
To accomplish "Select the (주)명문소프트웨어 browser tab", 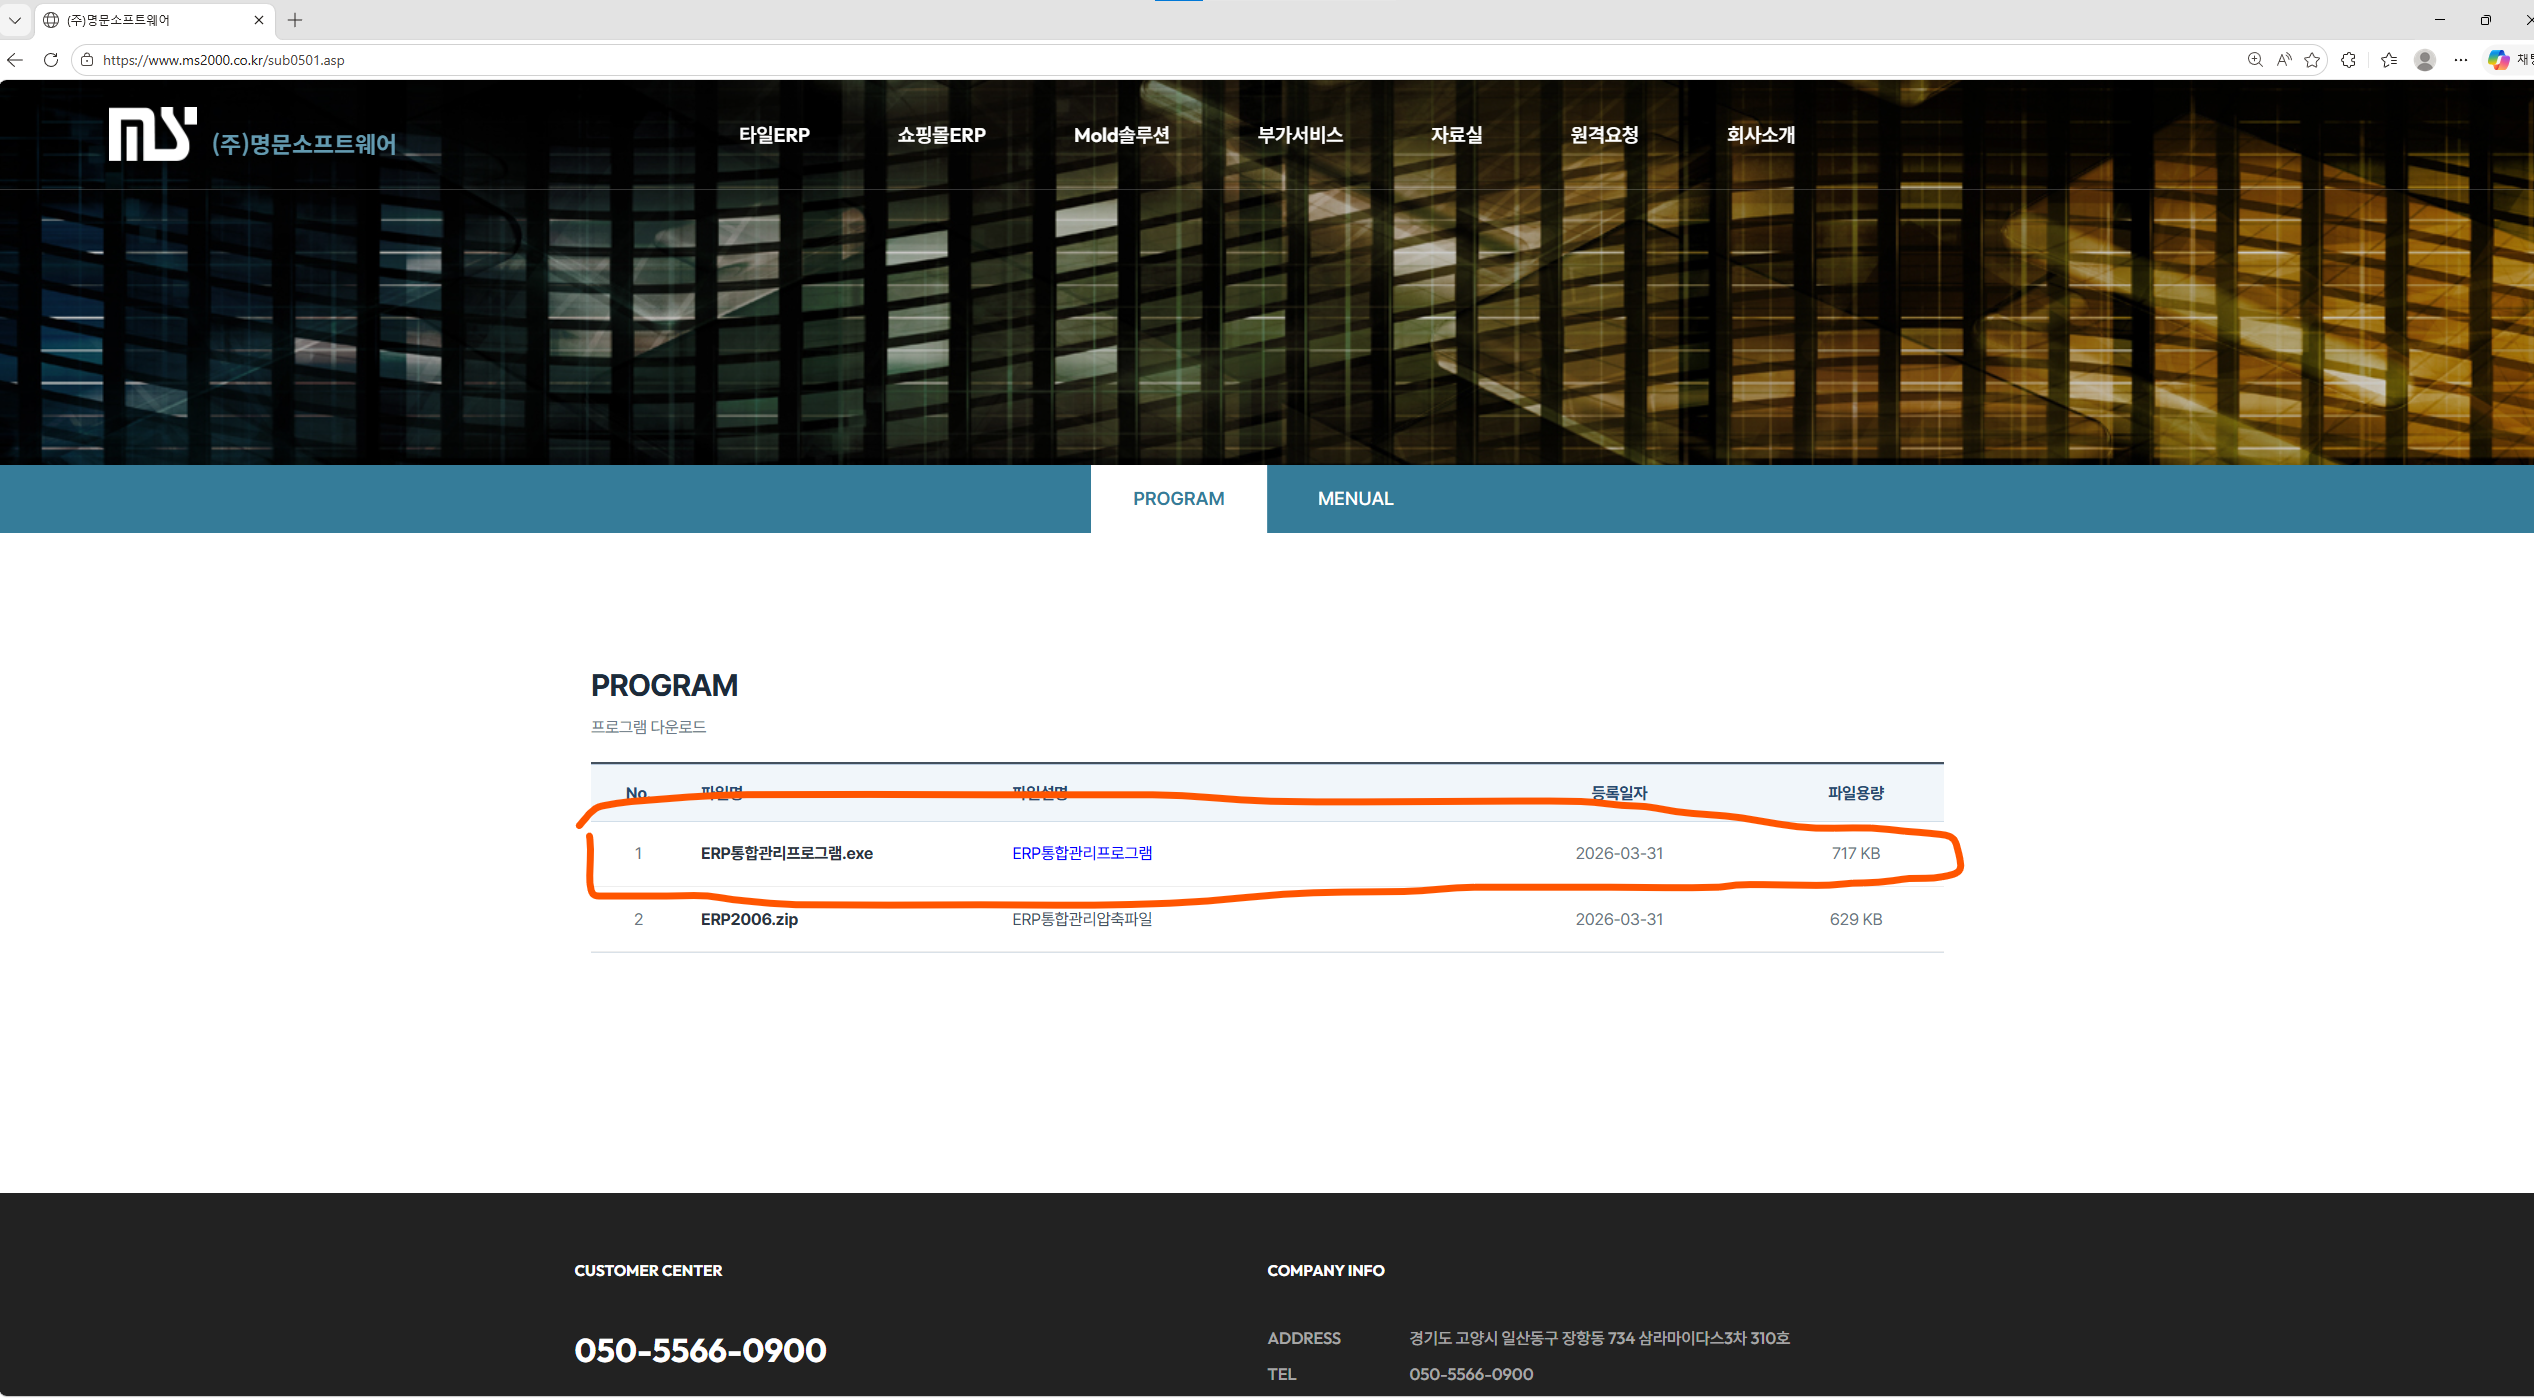I will coord(155,20).
